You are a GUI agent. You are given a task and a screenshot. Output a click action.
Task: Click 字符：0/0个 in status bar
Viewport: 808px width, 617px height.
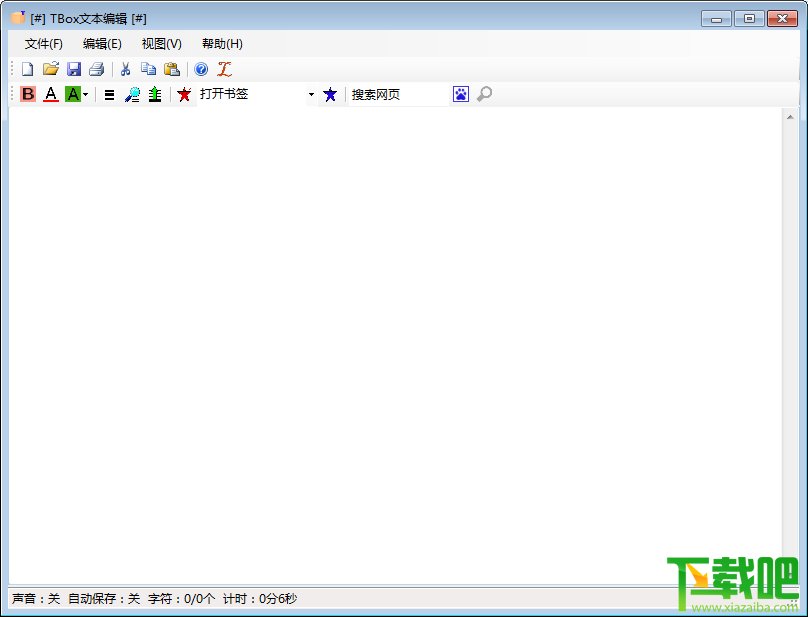click(x=181, y=599)
